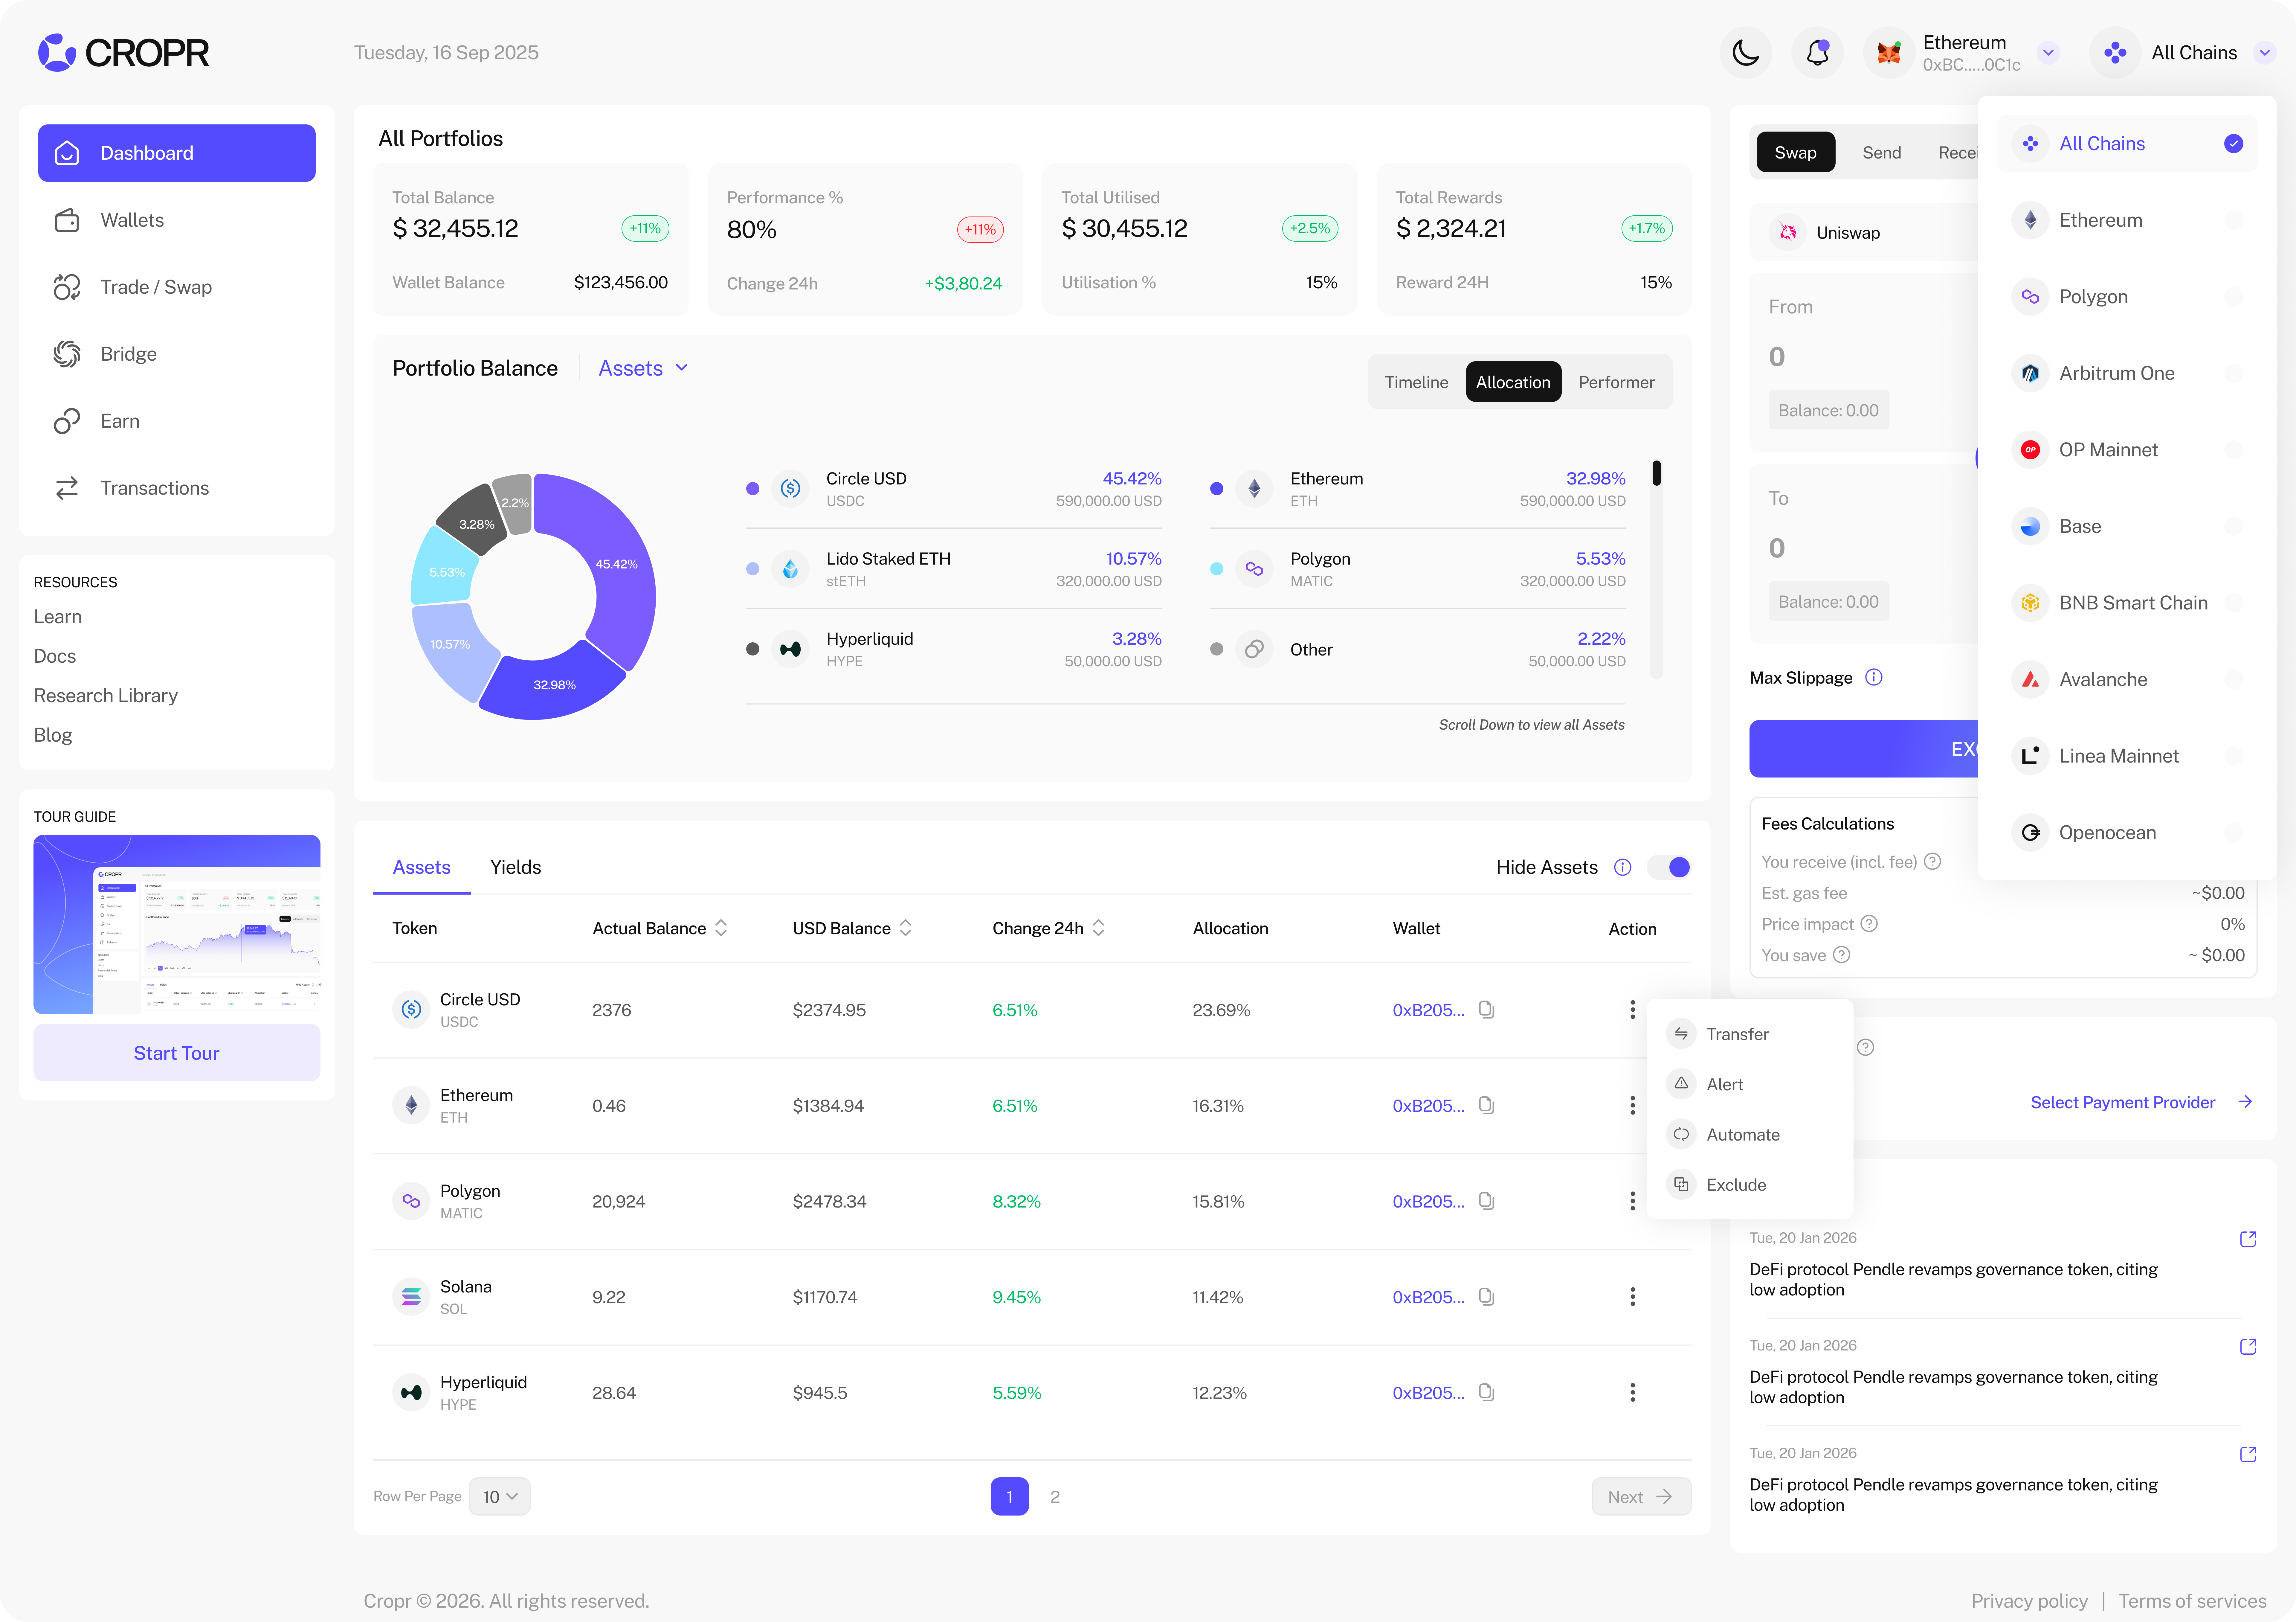Copy the Polygon row wallet address
Image resolution: width=2296 pixels, height=1622 pixels.
pos(1487,1201)
